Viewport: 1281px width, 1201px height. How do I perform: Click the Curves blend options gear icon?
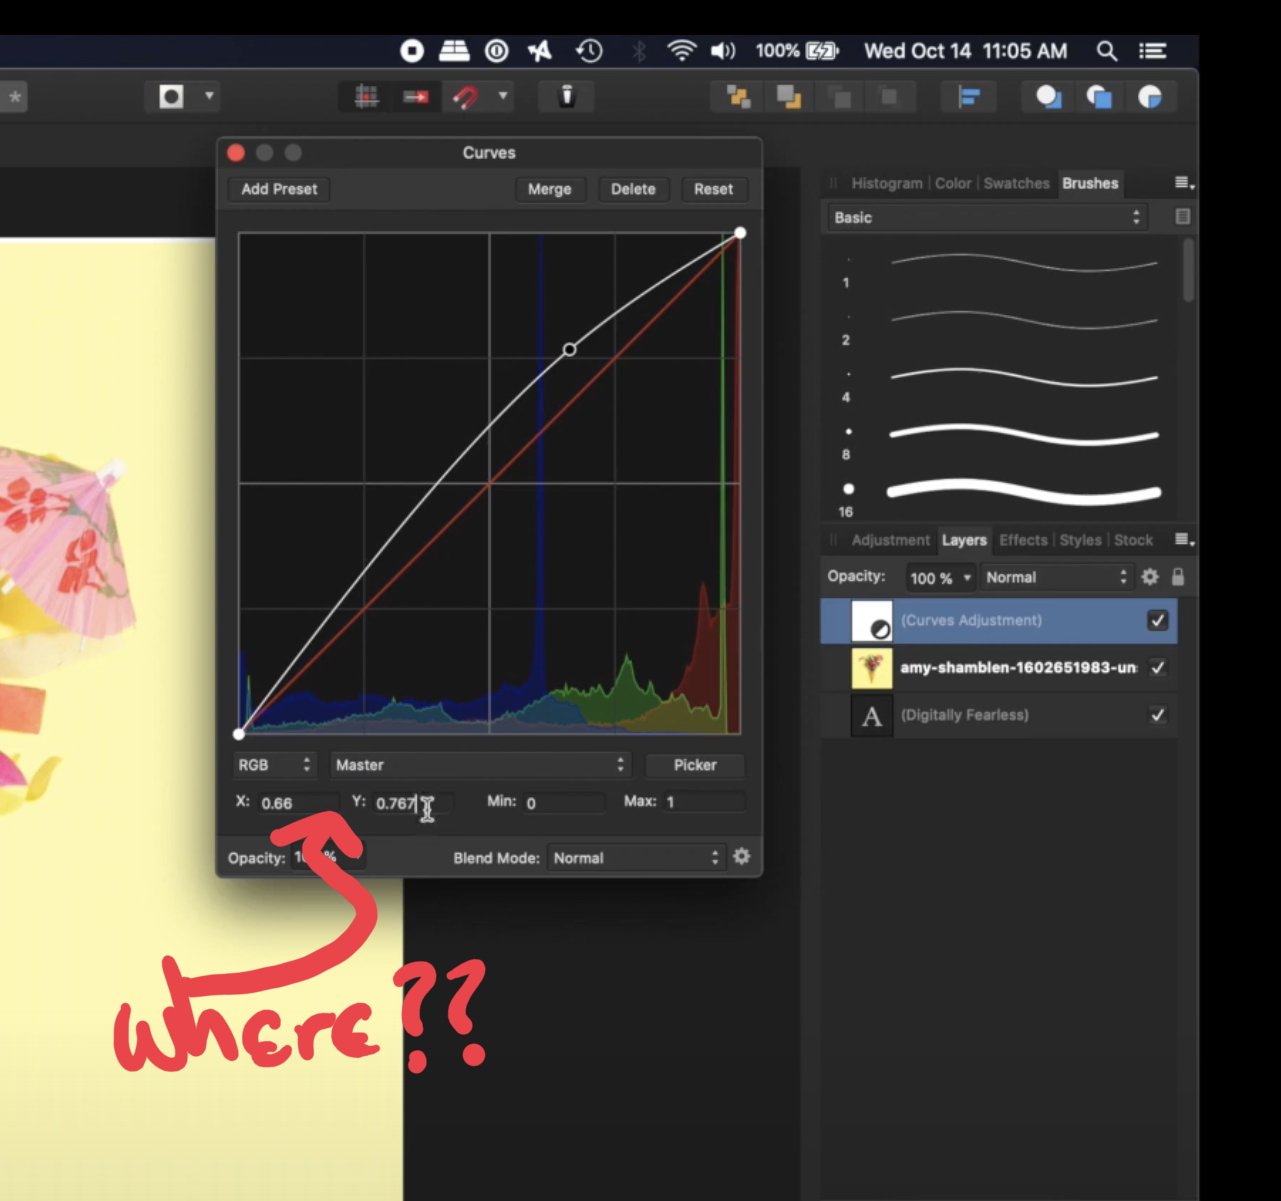coord(741,857)
